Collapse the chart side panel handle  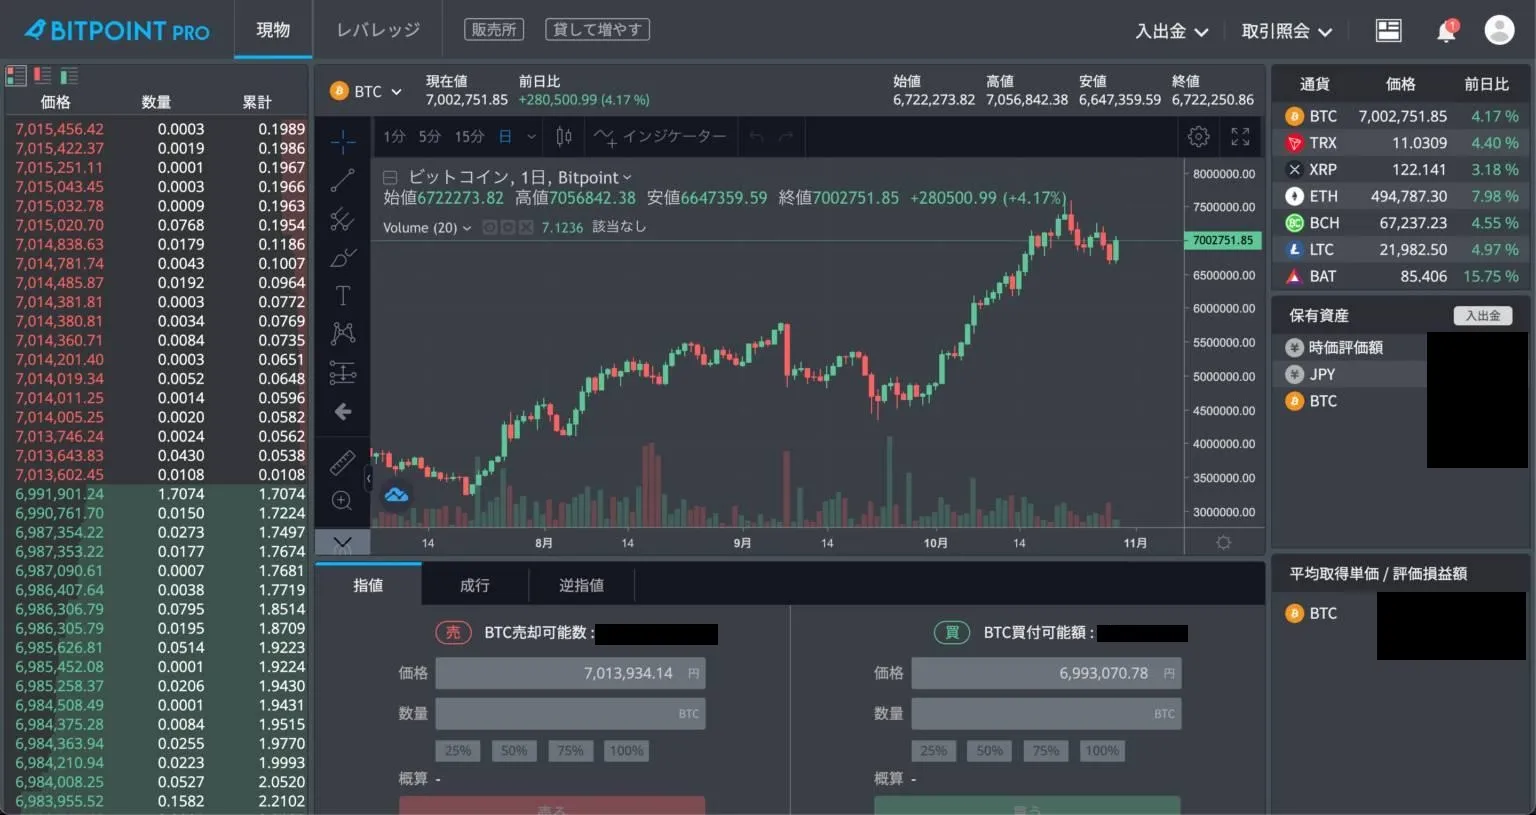tap(368, 479)
